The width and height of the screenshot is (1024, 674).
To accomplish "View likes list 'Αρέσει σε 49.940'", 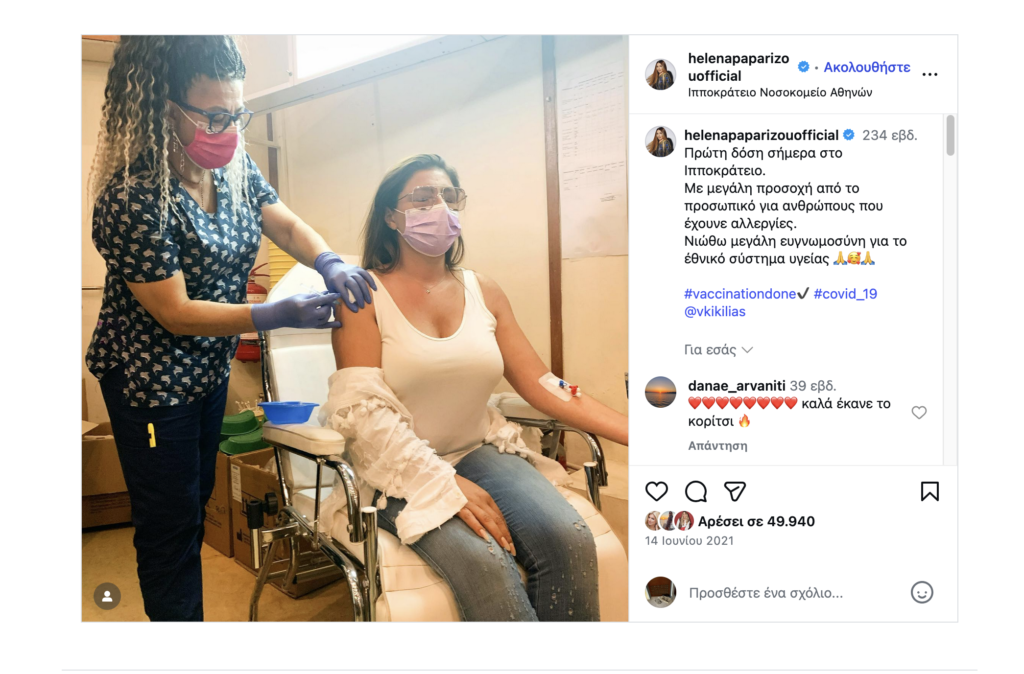I will (x=756, y=521).
